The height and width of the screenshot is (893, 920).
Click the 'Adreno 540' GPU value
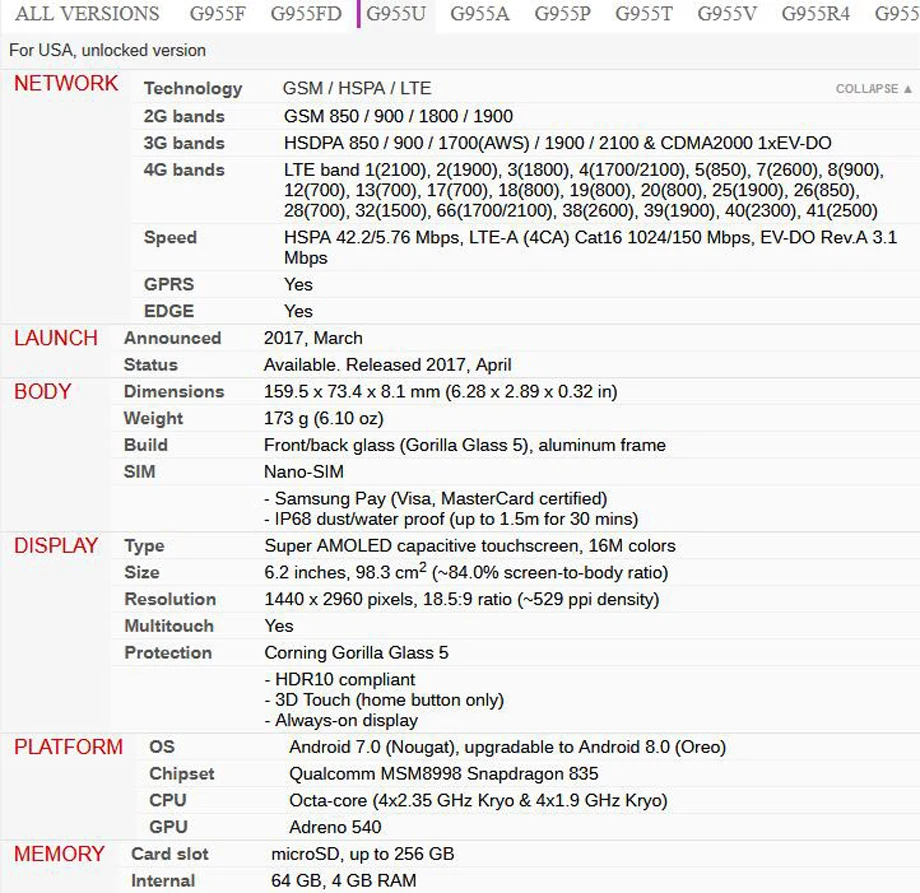335,827
